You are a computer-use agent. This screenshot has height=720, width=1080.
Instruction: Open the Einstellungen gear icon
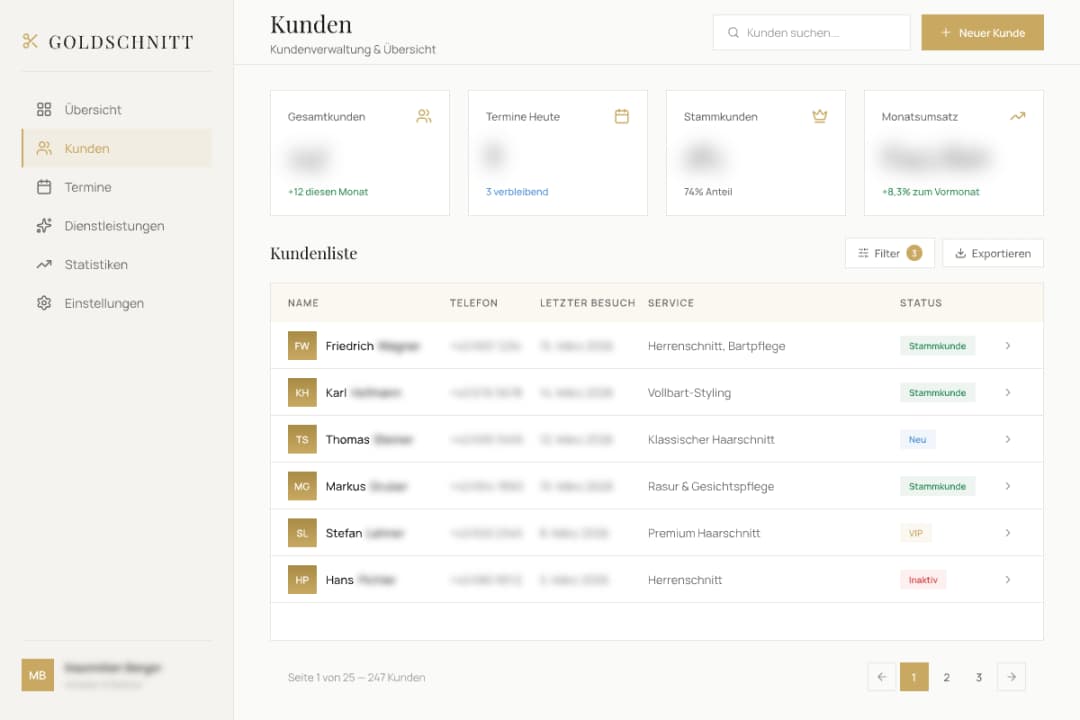[x=43, y=303]
